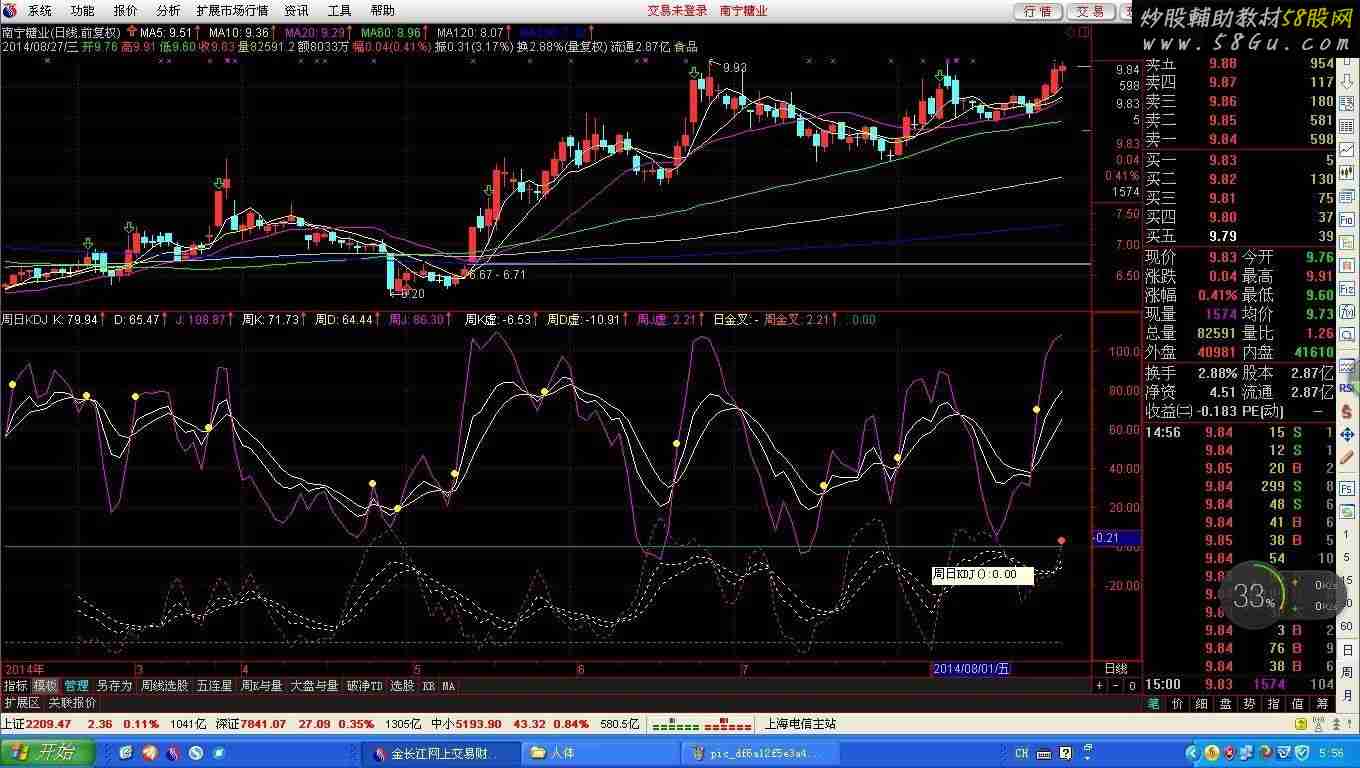Select the 五连星 indicator tab
This screenshot has width=1360, height=768.
214,686
